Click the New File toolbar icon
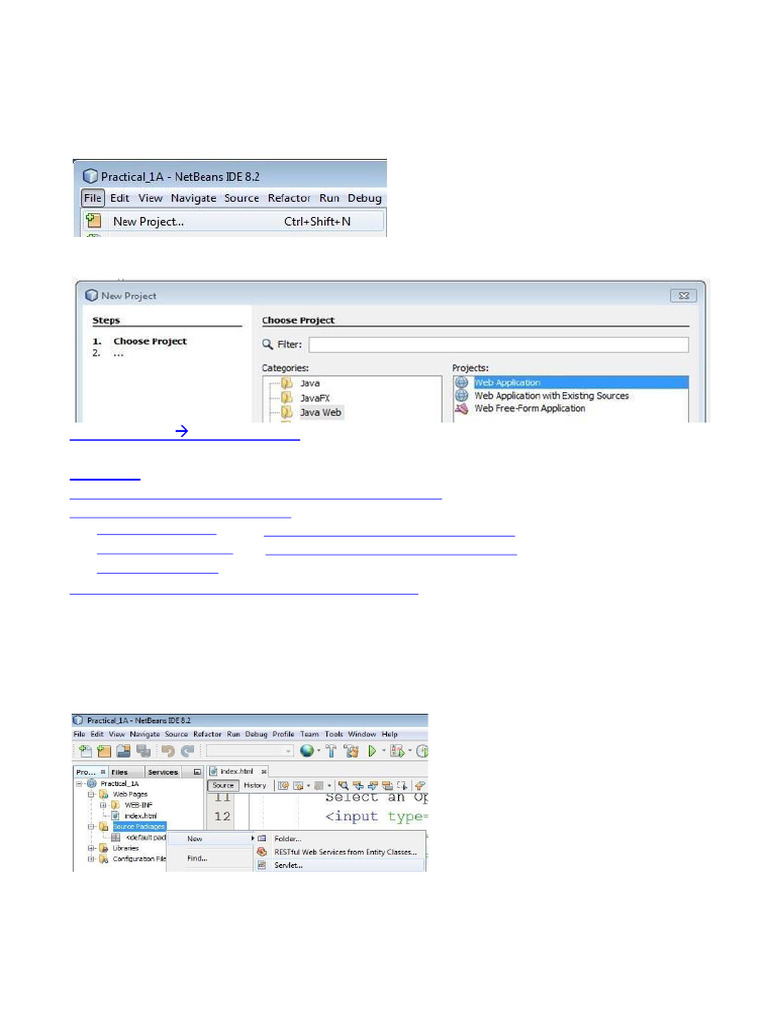Viewport: 768px width, 1024px height. click(x=86, y=751)
